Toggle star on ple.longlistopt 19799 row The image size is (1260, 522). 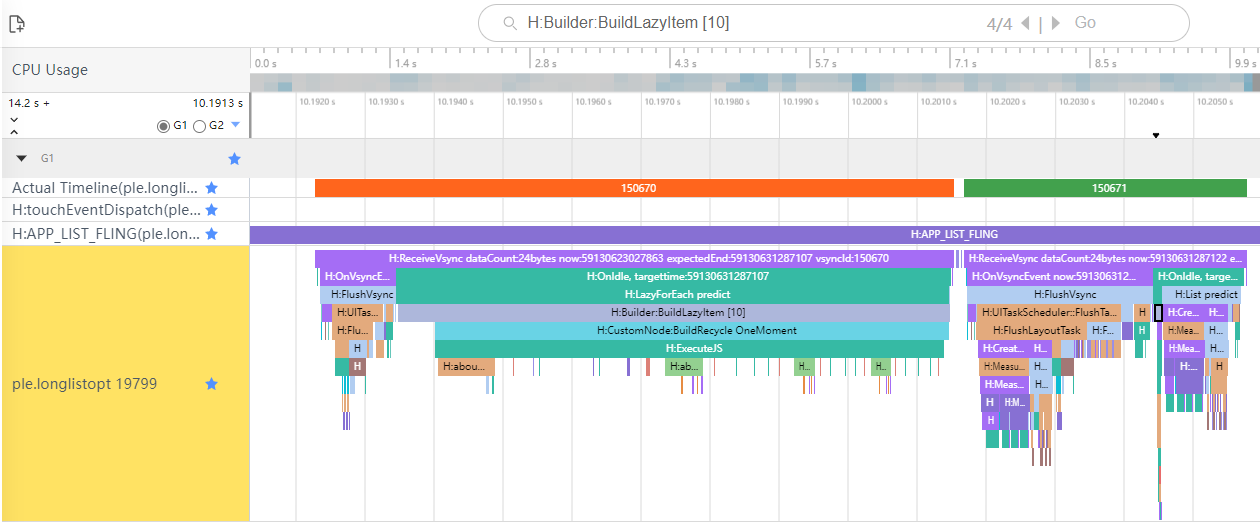(x=211, y=384)
